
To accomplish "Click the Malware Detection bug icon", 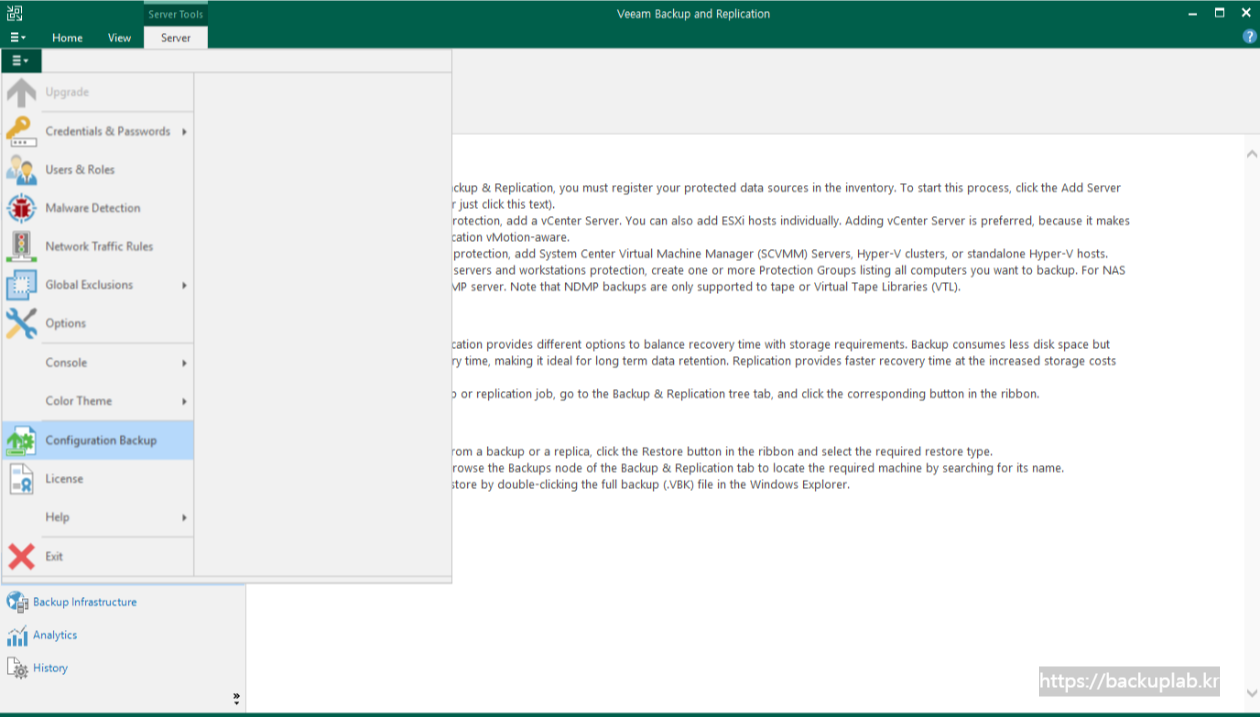I will click(21, 208).
